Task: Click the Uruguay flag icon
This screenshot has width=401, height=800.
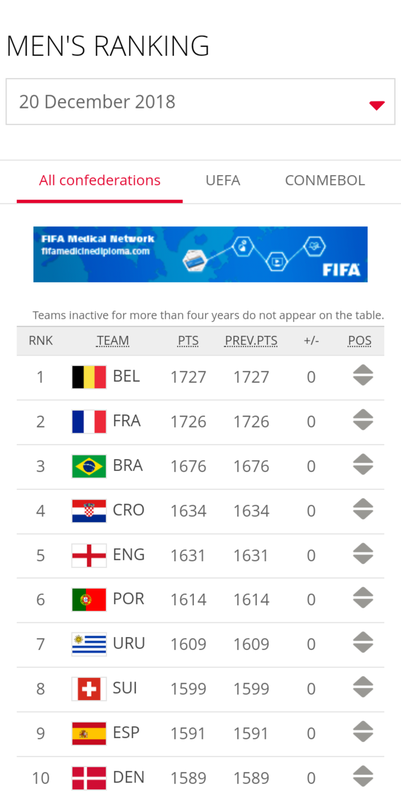Action: pos(89,644)
